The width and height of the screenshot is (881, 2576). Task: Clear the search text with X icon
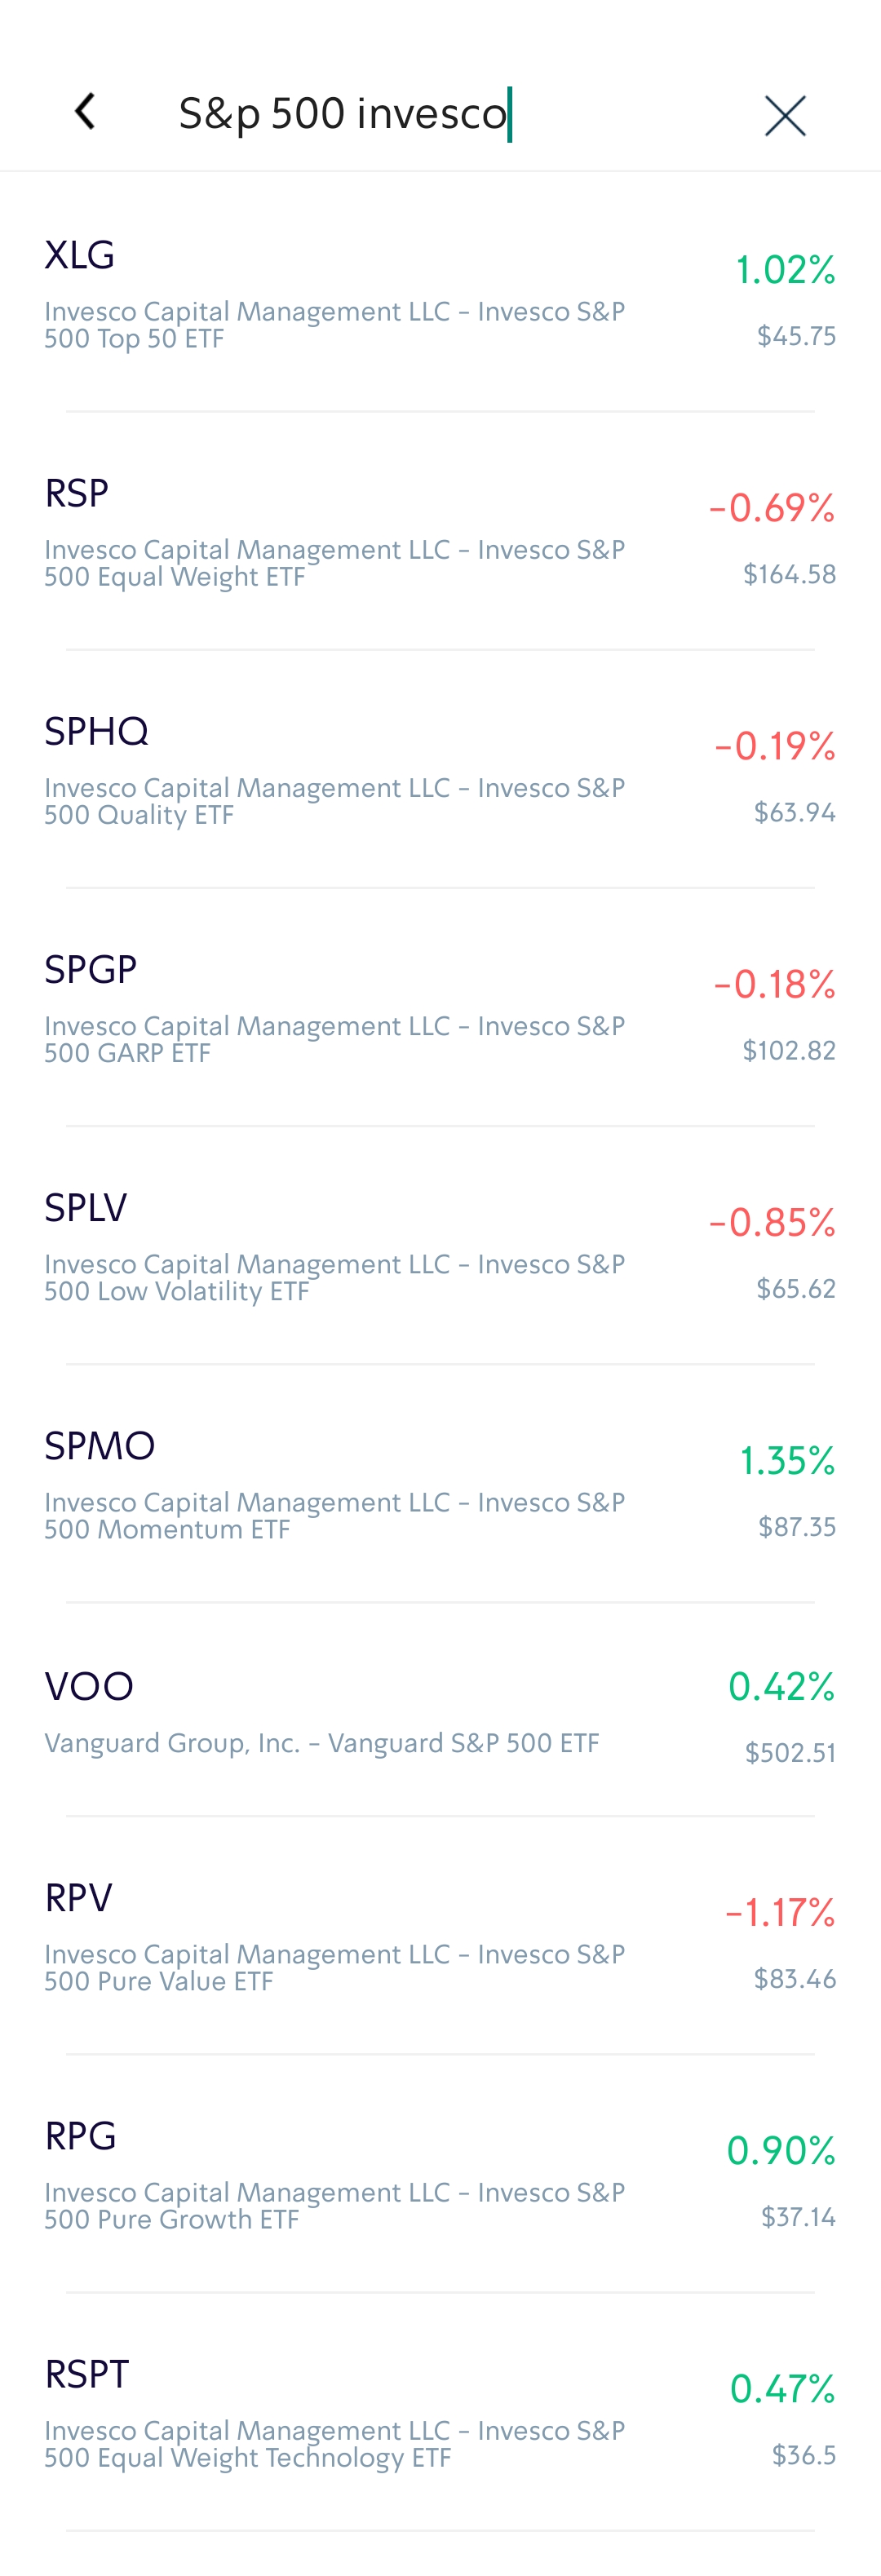click(784, 116)
